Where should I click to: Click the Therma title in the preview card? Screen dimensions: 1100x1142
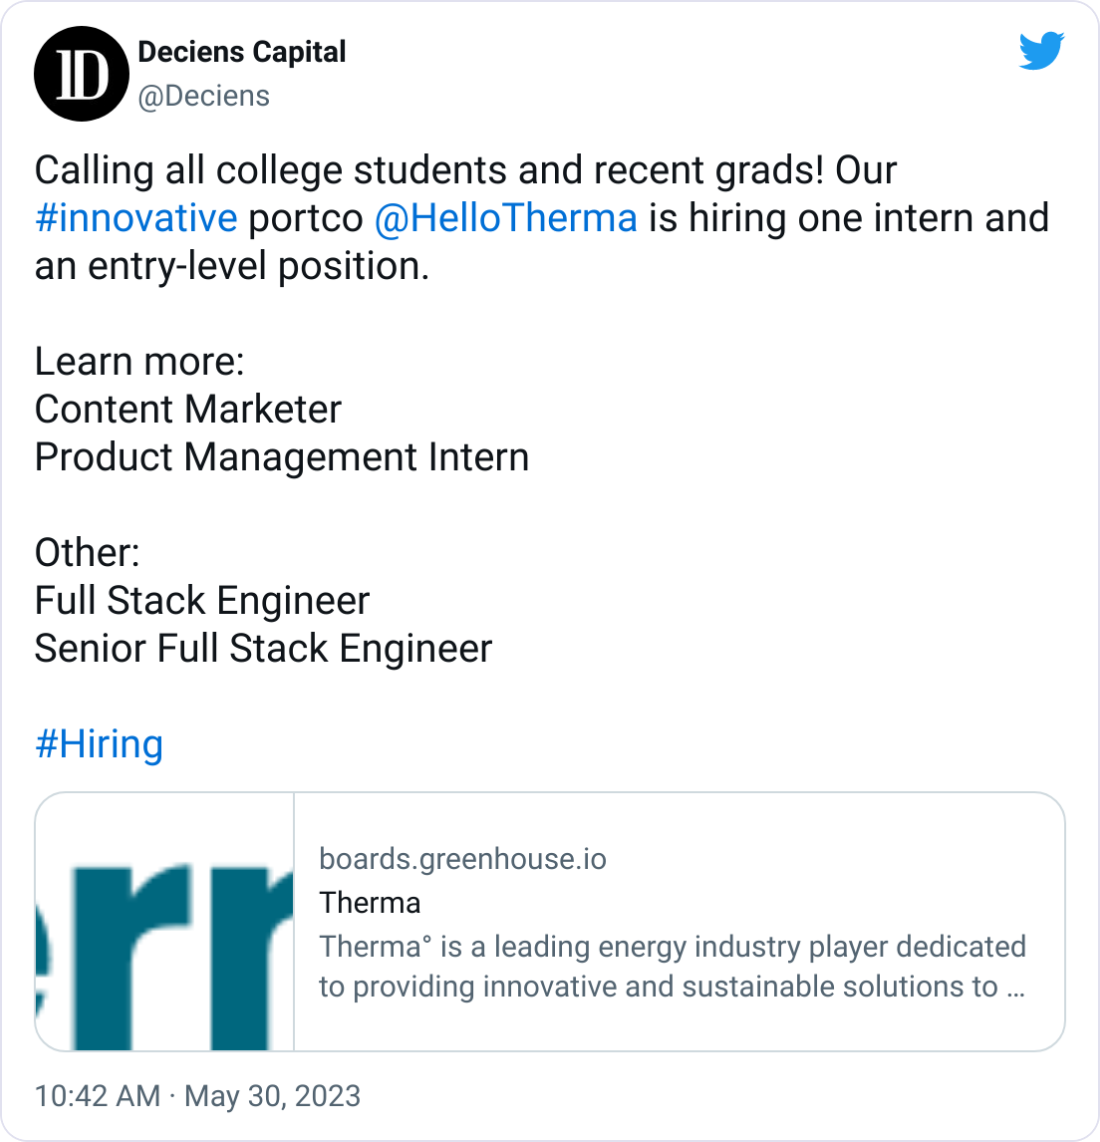pos(369,902)
